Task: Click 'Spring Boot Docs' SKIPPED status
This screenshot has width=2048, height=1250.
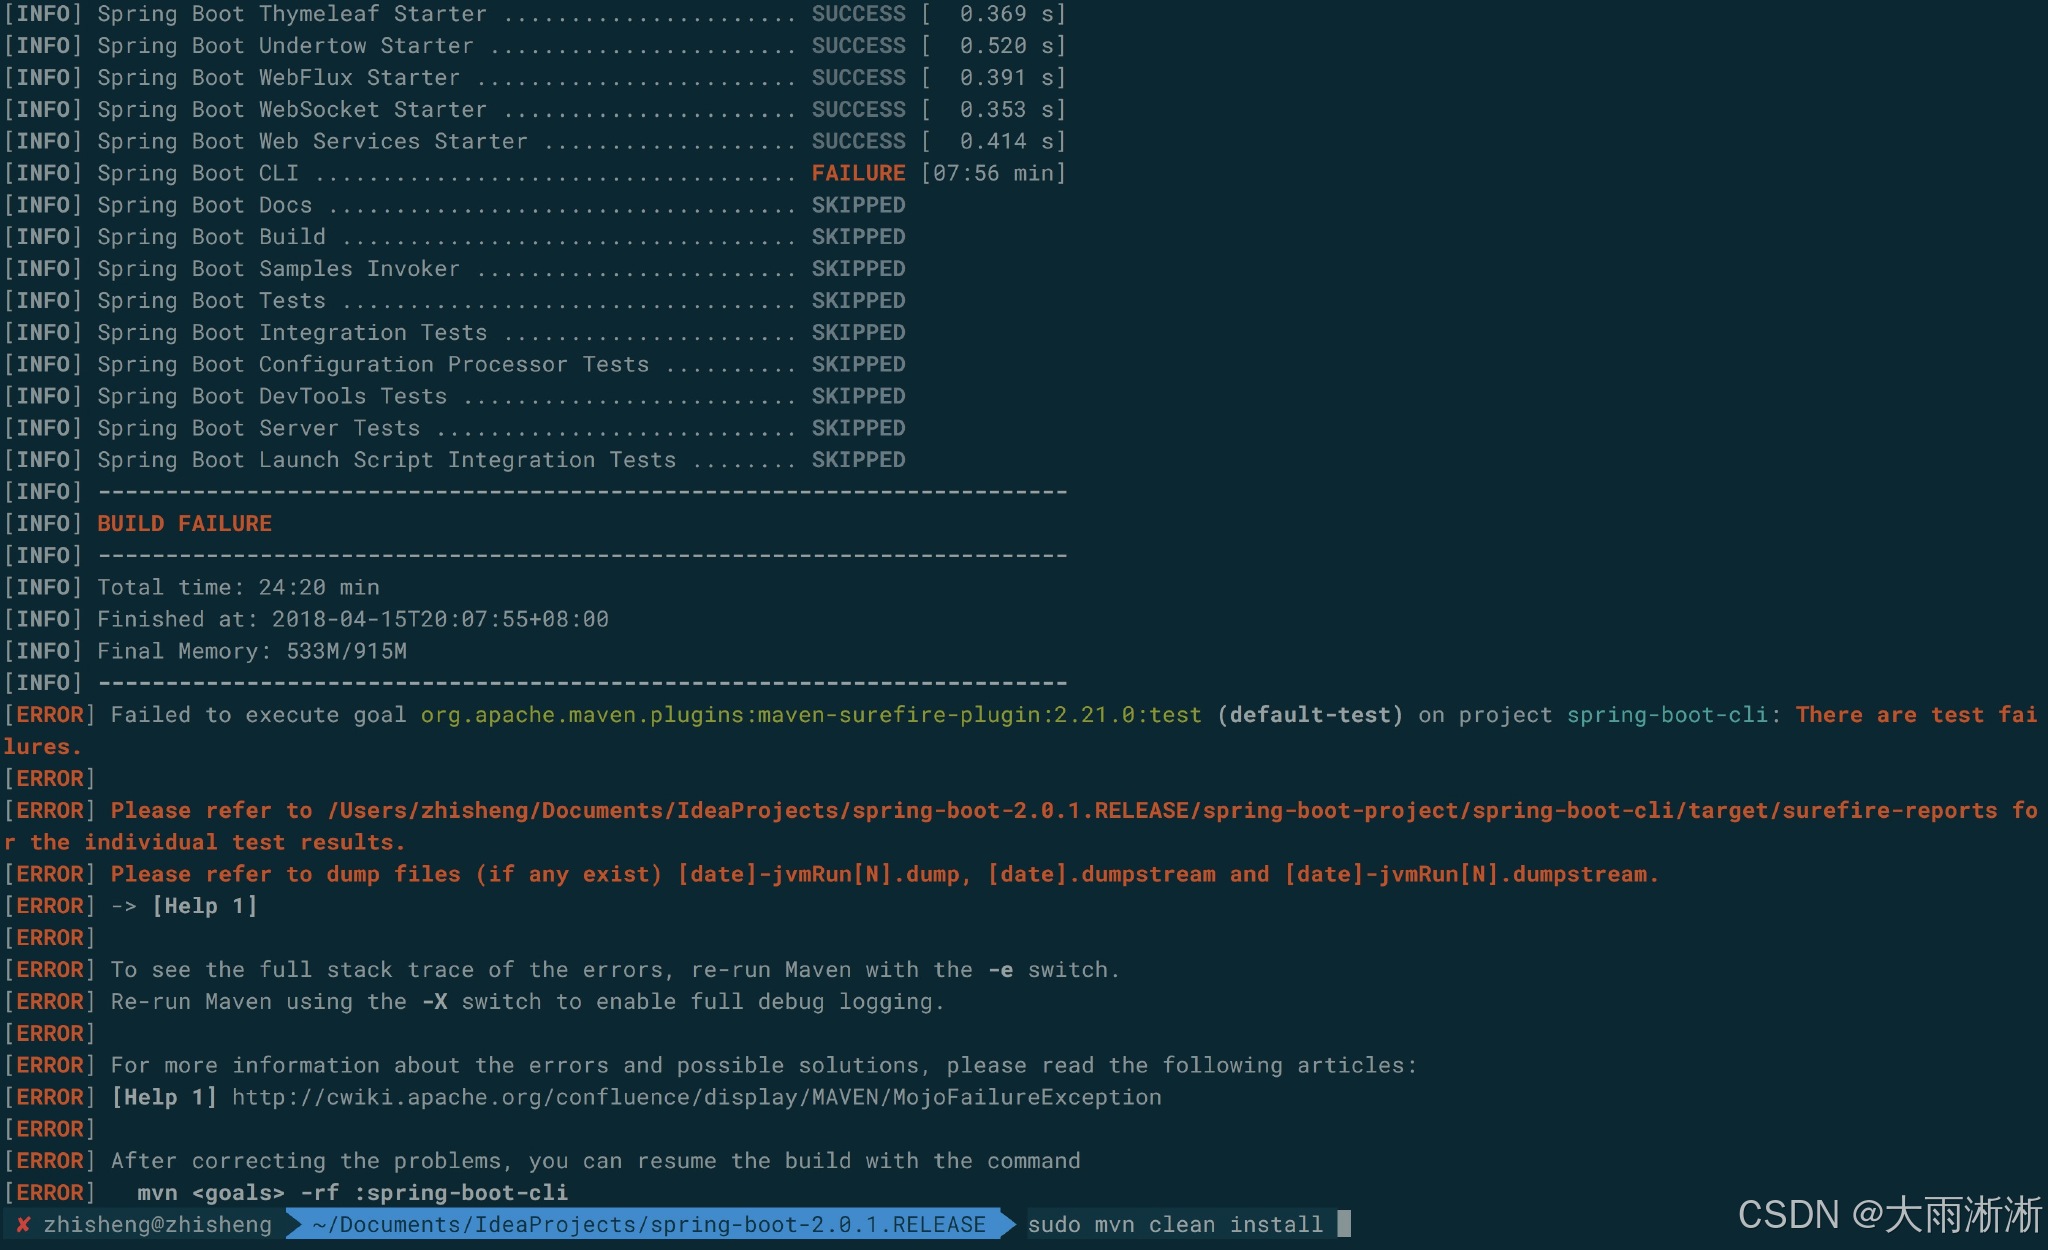Action: pyautogui.click(x=858, y=205)
